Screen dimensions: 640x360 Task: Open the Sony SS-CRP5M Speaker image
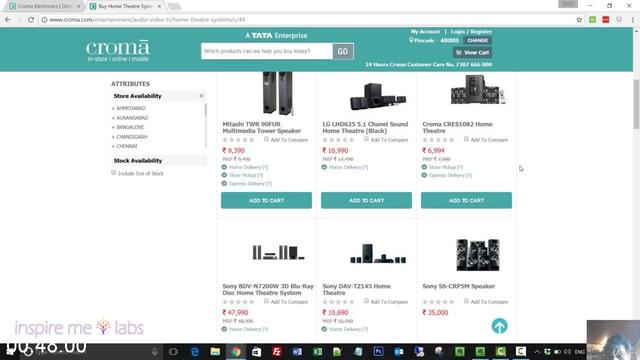click(478, 255)
